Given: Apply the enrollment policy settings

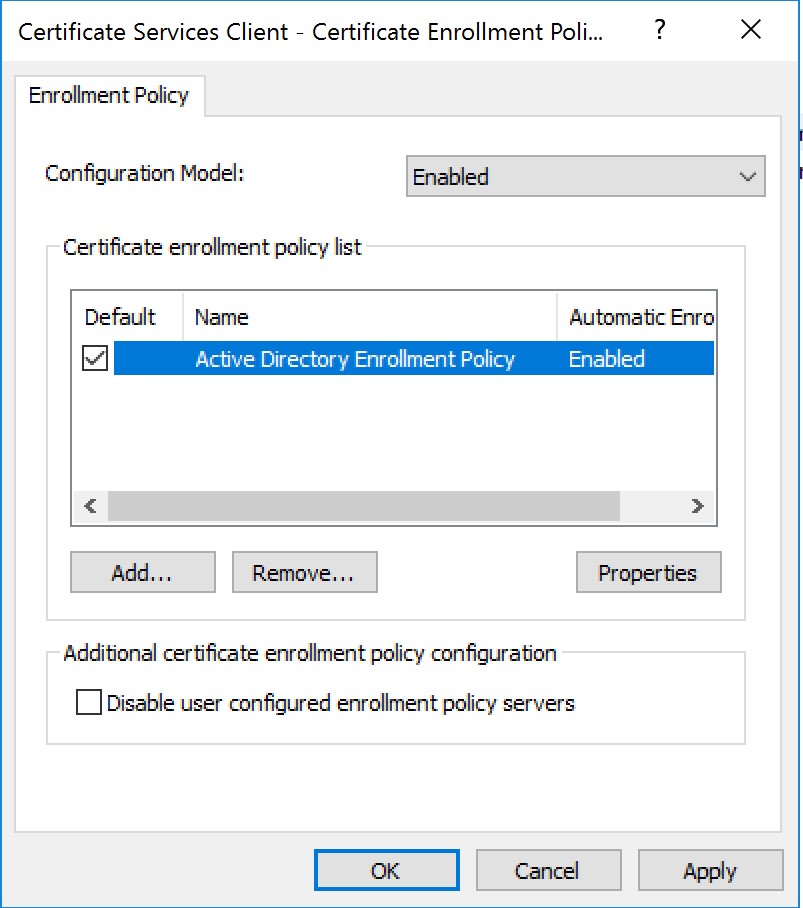Looking at the screenshot, I should [x=710, y=871].
